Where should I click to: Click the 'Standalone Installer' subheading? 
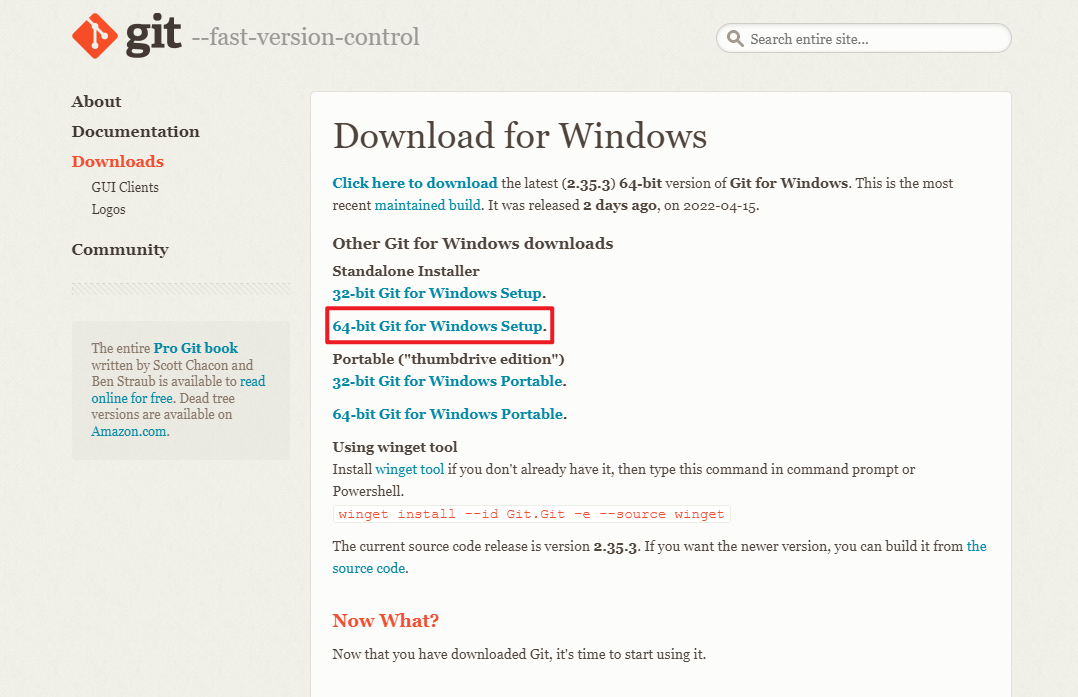(x=406, y=271)
